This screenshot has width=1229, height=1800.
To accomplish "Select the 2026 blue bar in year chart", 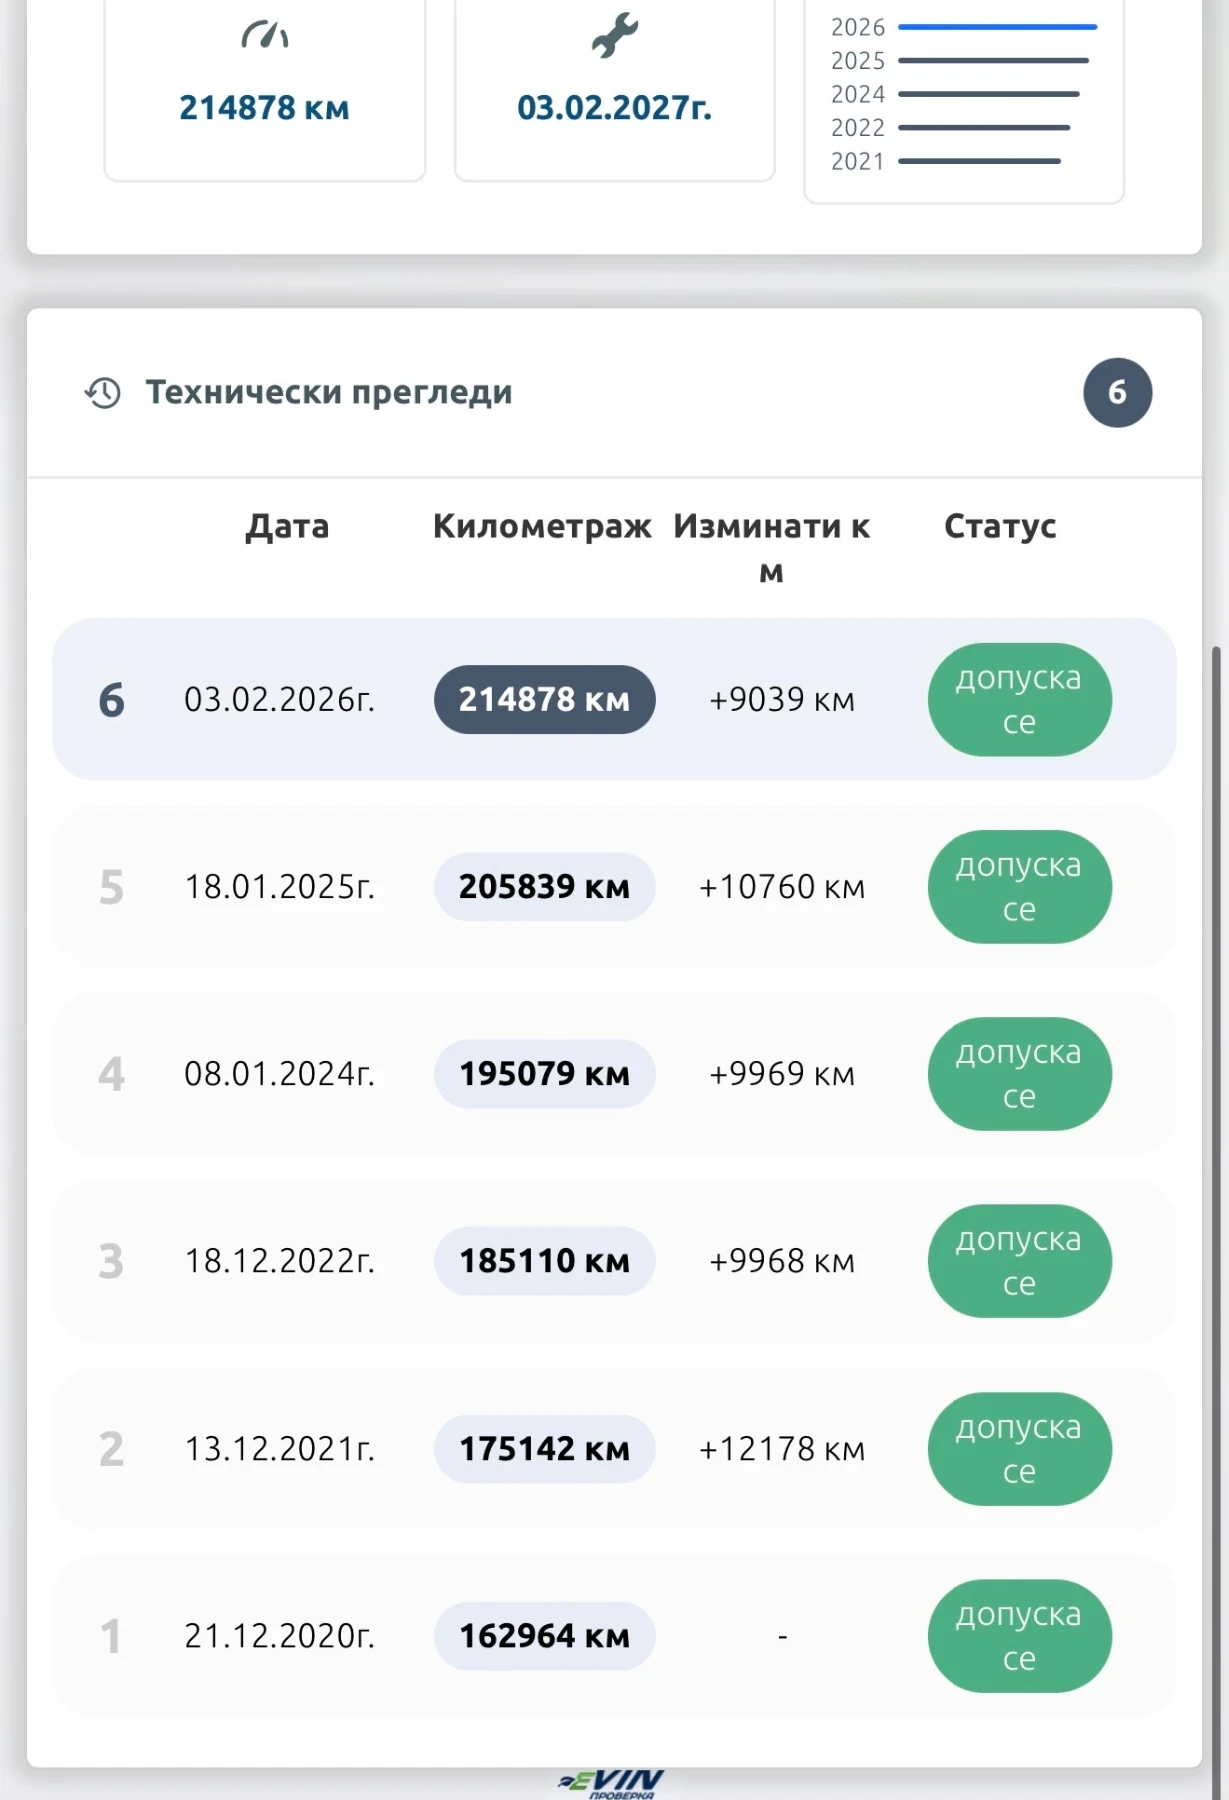I will coord(997,27).
